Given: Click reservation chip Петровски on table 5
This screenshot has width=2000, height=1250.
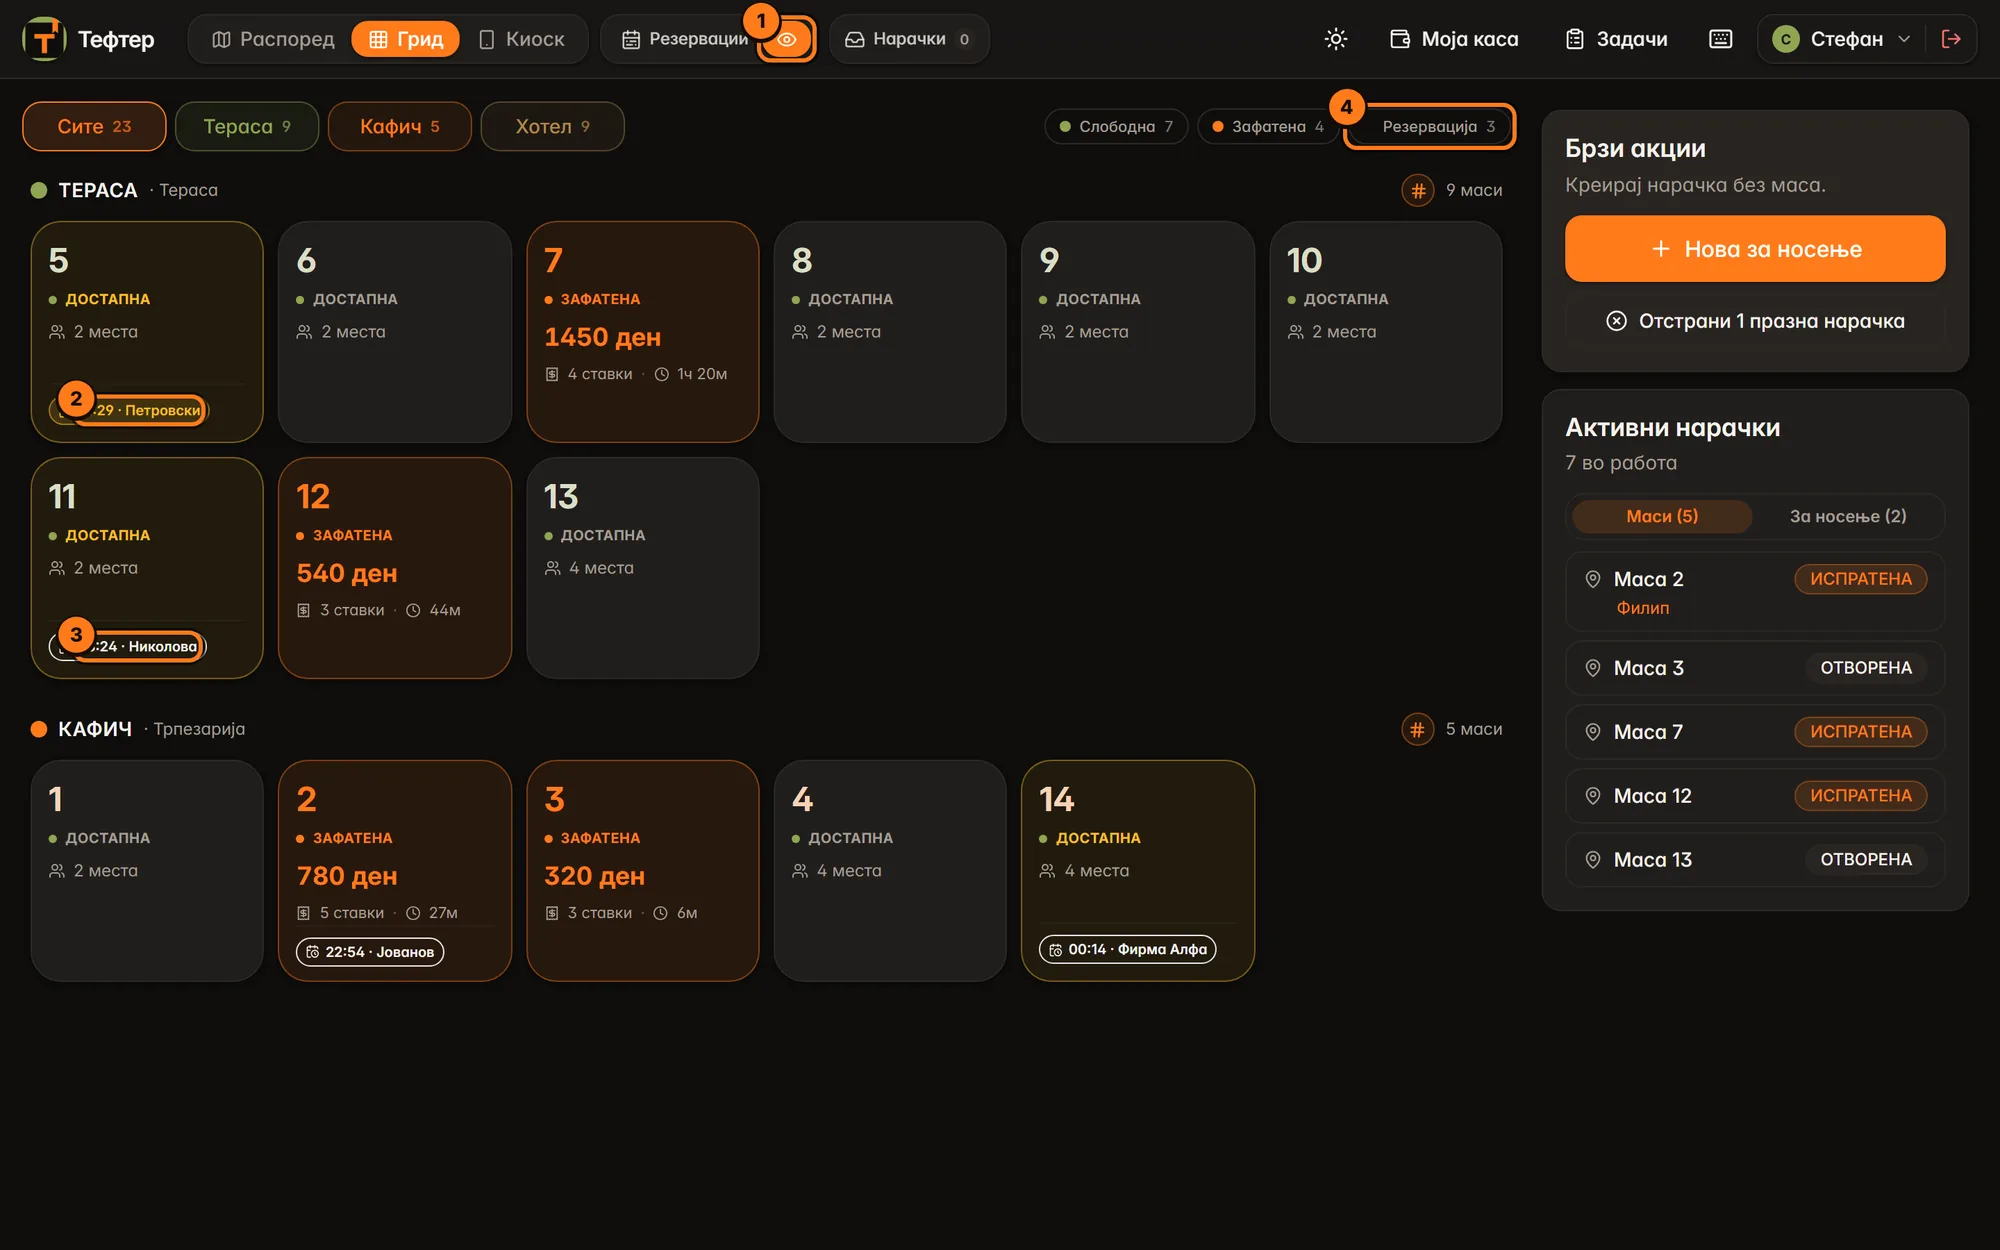Looking at the screenshot, I should [129, 410].
